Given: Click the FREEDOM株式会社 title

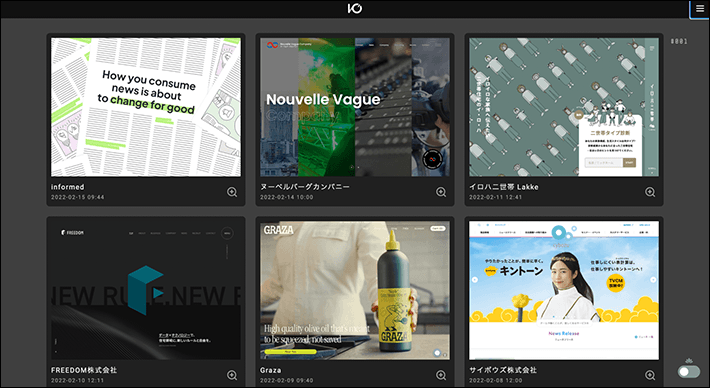Looking at the screenshot, I should click(x=84, y=370).
